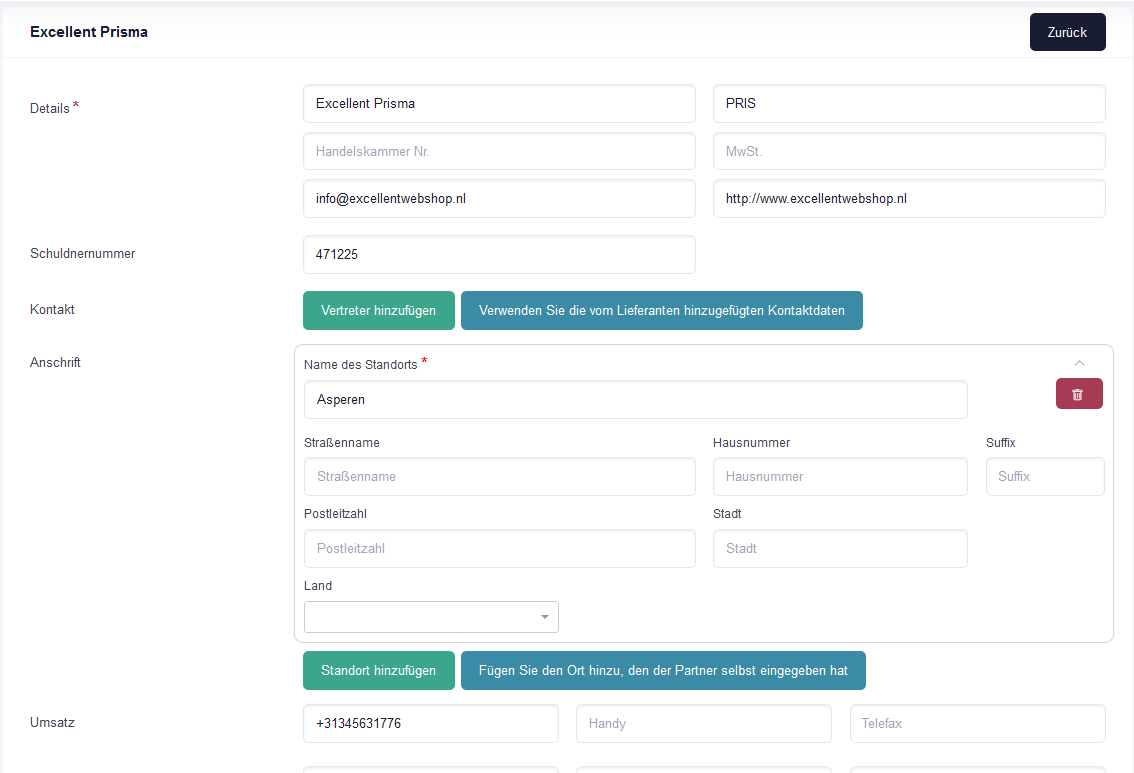Viewport: 1134px width, 773px height.
Task: Click Standort hinzufügen button
Action: (379, 670)
